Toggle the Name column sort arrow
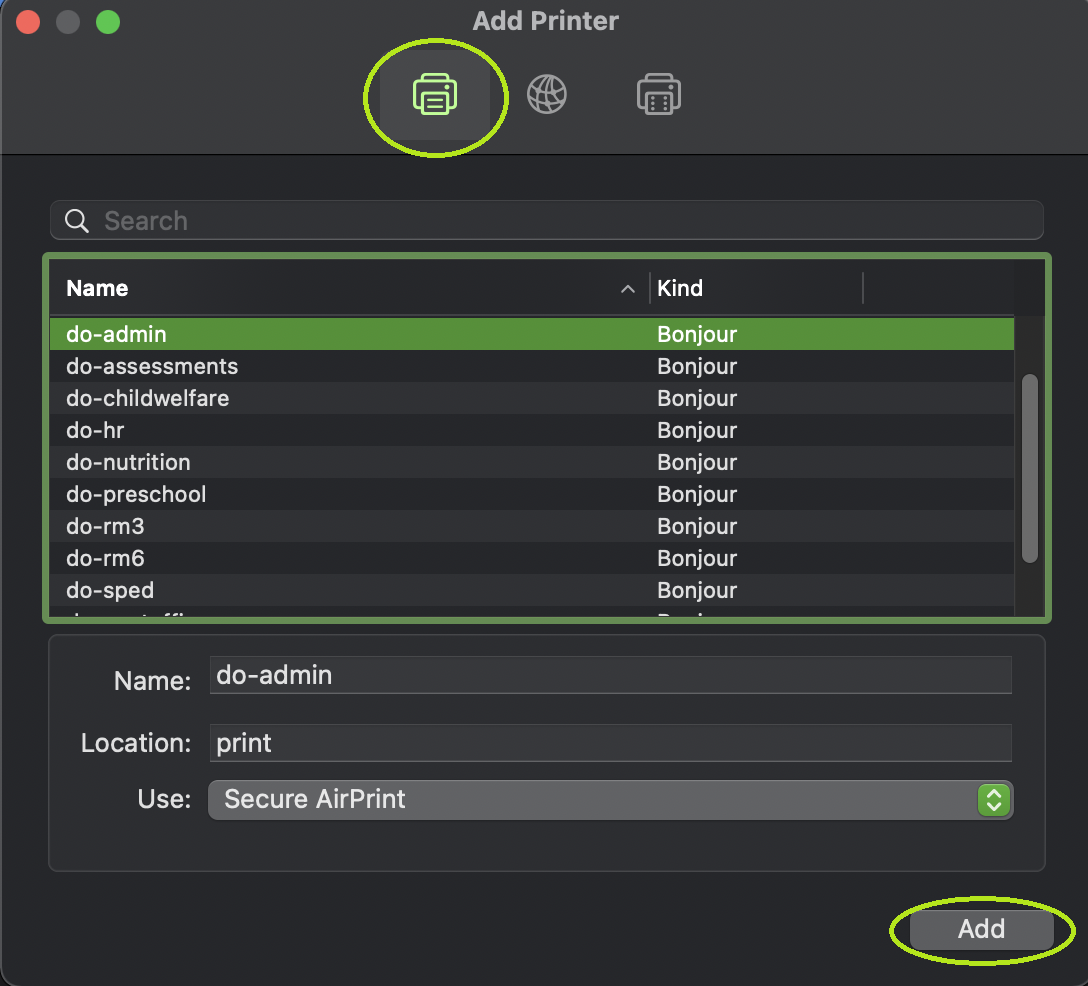1088x986 pixels. click(x=627, y=289)
